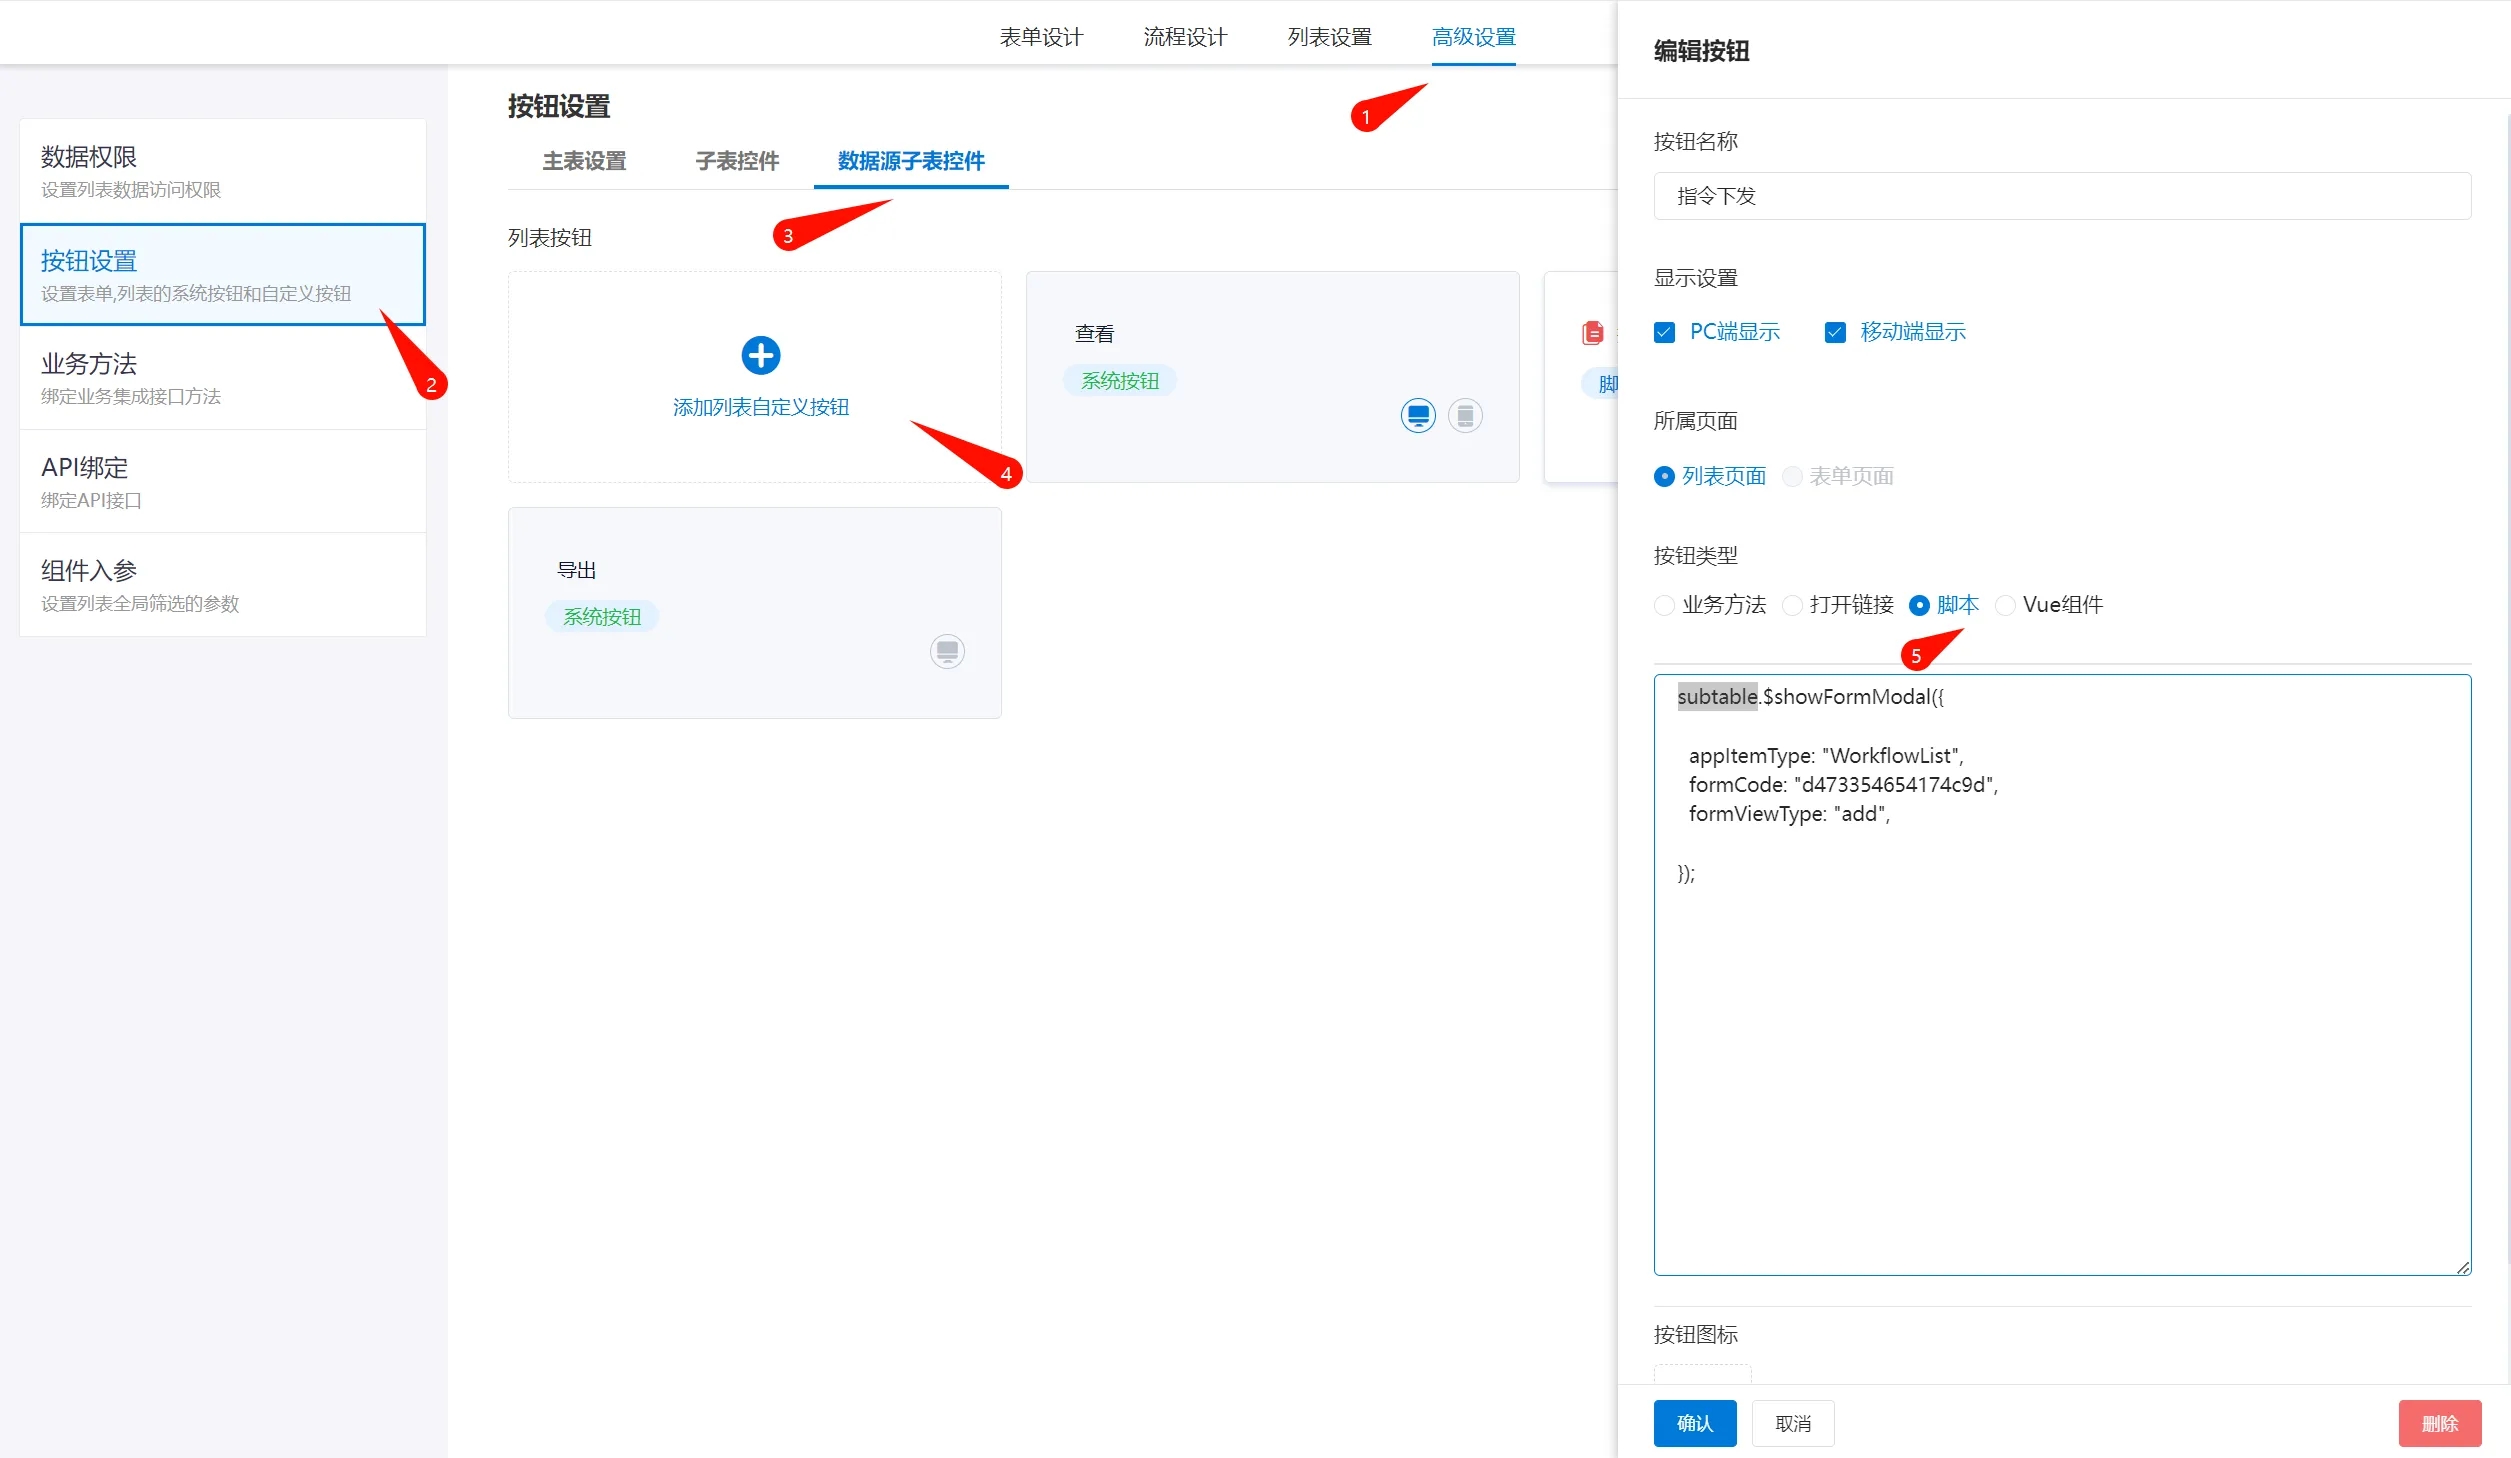Viewport: 2511px width, 1458px height.
Task: Click the PC monitor icon on 导出 card
Action: click(x=947, y=651)
